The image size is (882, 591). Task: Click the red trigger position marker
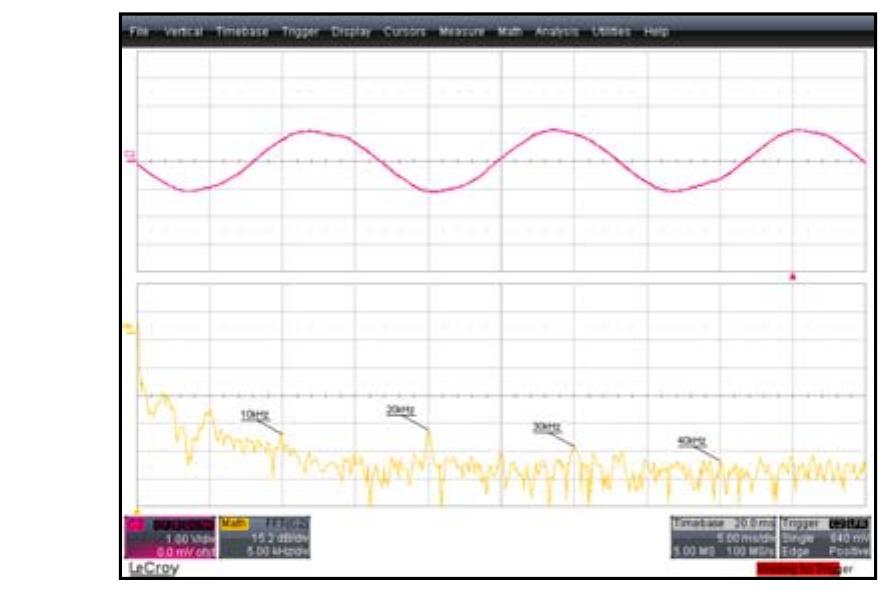[792, 276]
